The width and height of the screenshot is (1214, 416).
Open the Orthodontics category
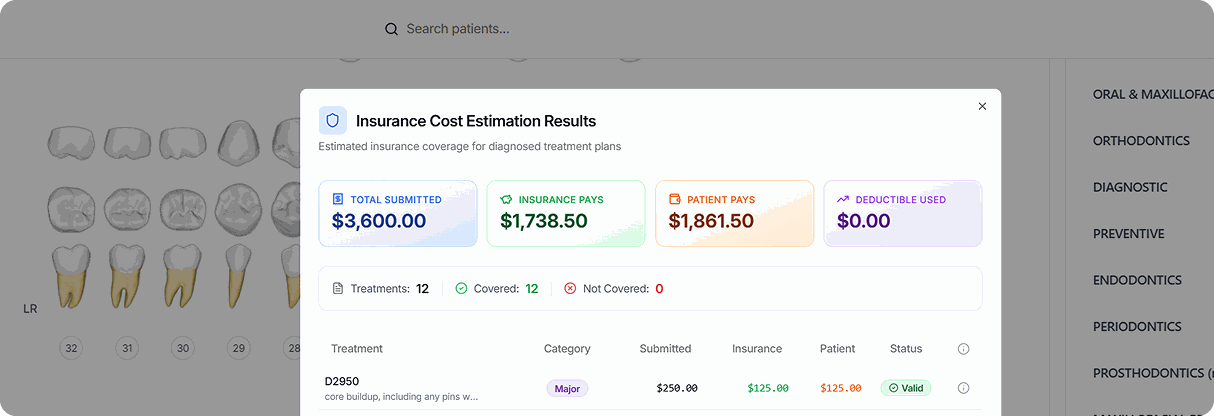[x=1141, y=141]
